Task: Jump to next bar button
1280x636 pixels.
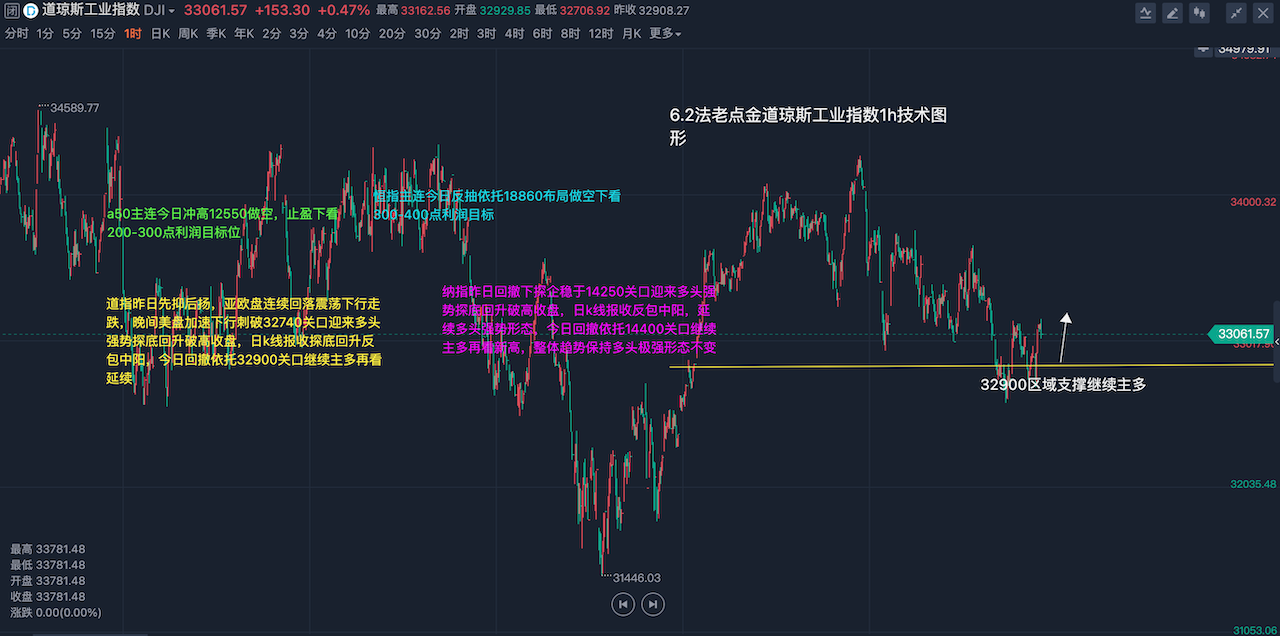Action: [x=653, y=604]
